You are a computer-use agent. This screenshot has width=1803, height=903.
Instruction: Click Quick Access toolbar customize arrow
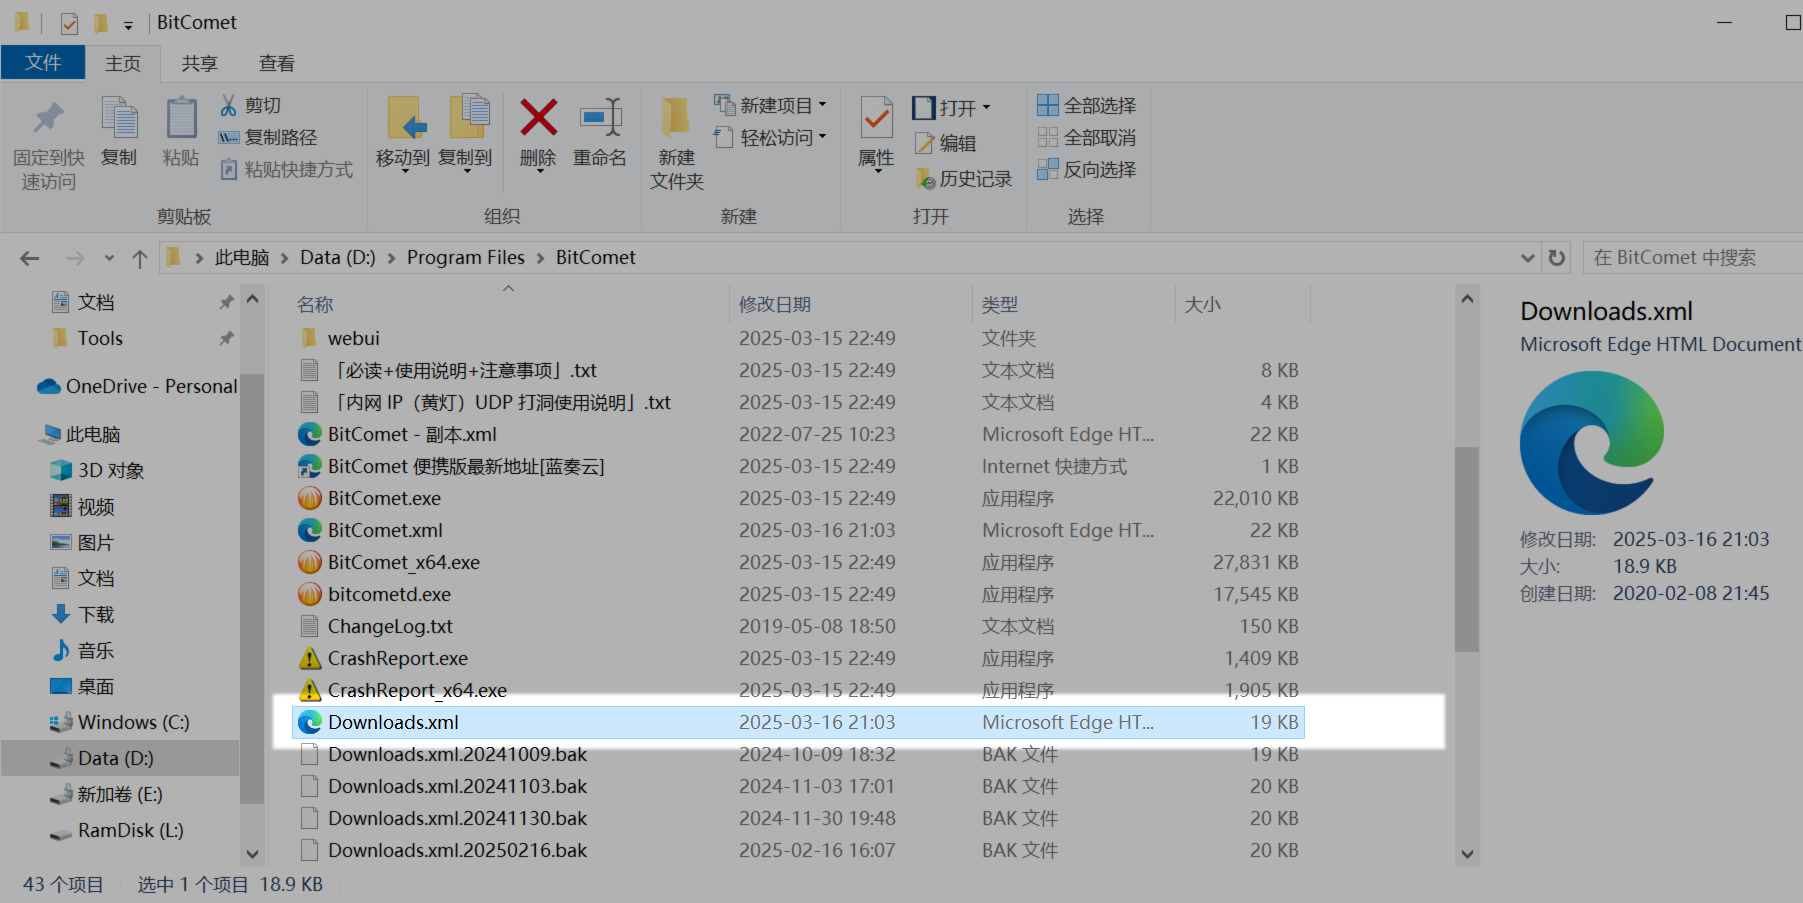128,24
